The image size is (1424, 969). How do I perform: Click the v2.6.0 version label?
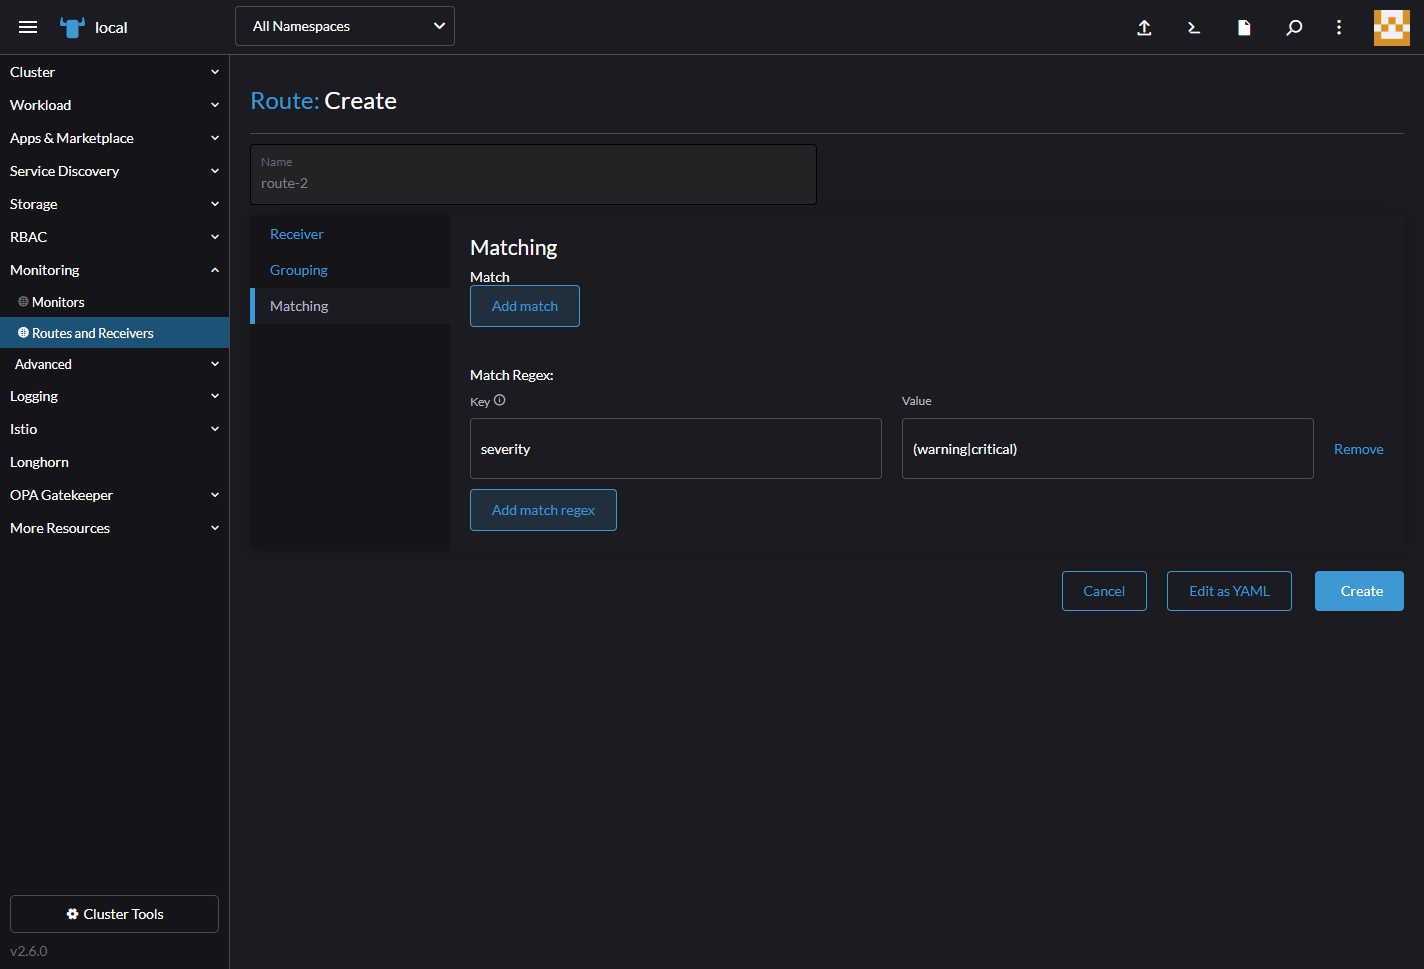pyautogui.click(x=29, y=951)
